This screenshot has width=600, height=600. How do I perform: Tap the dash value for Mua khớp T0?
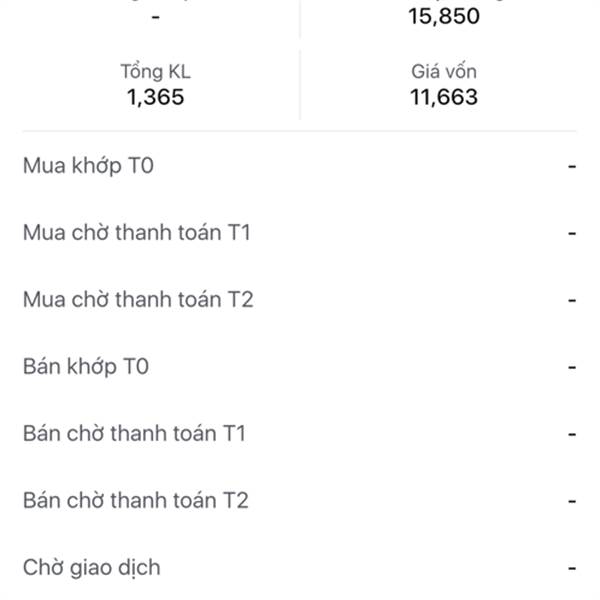[x=572, y=166]
